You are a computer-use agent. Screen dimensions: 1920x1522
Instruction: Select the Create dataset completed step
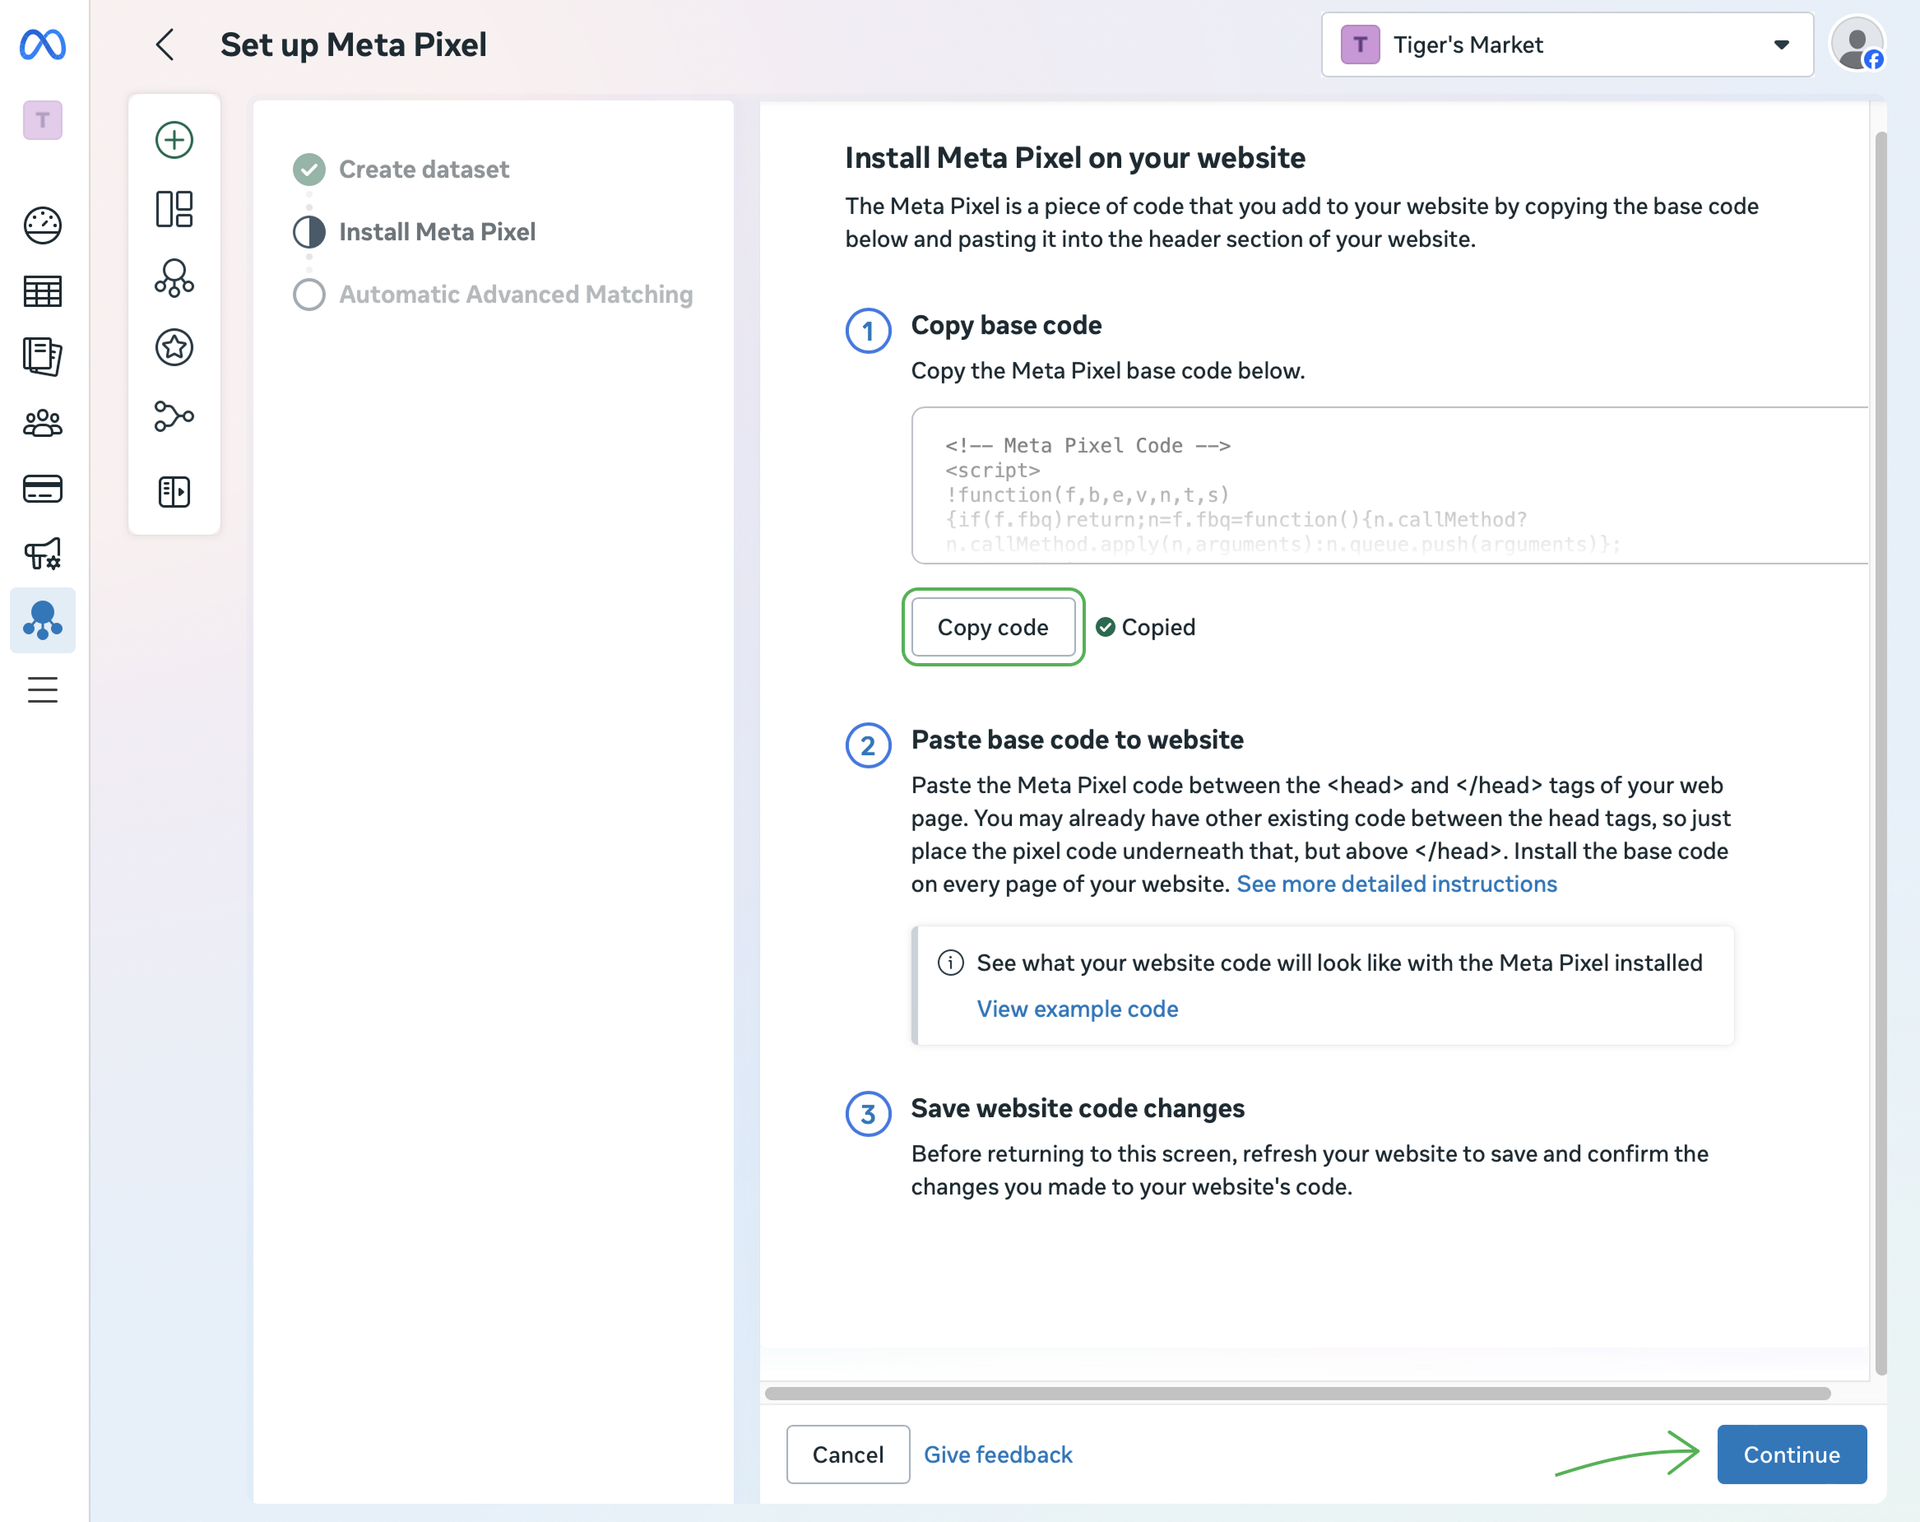pyautogui.click(x=423, y=169)
